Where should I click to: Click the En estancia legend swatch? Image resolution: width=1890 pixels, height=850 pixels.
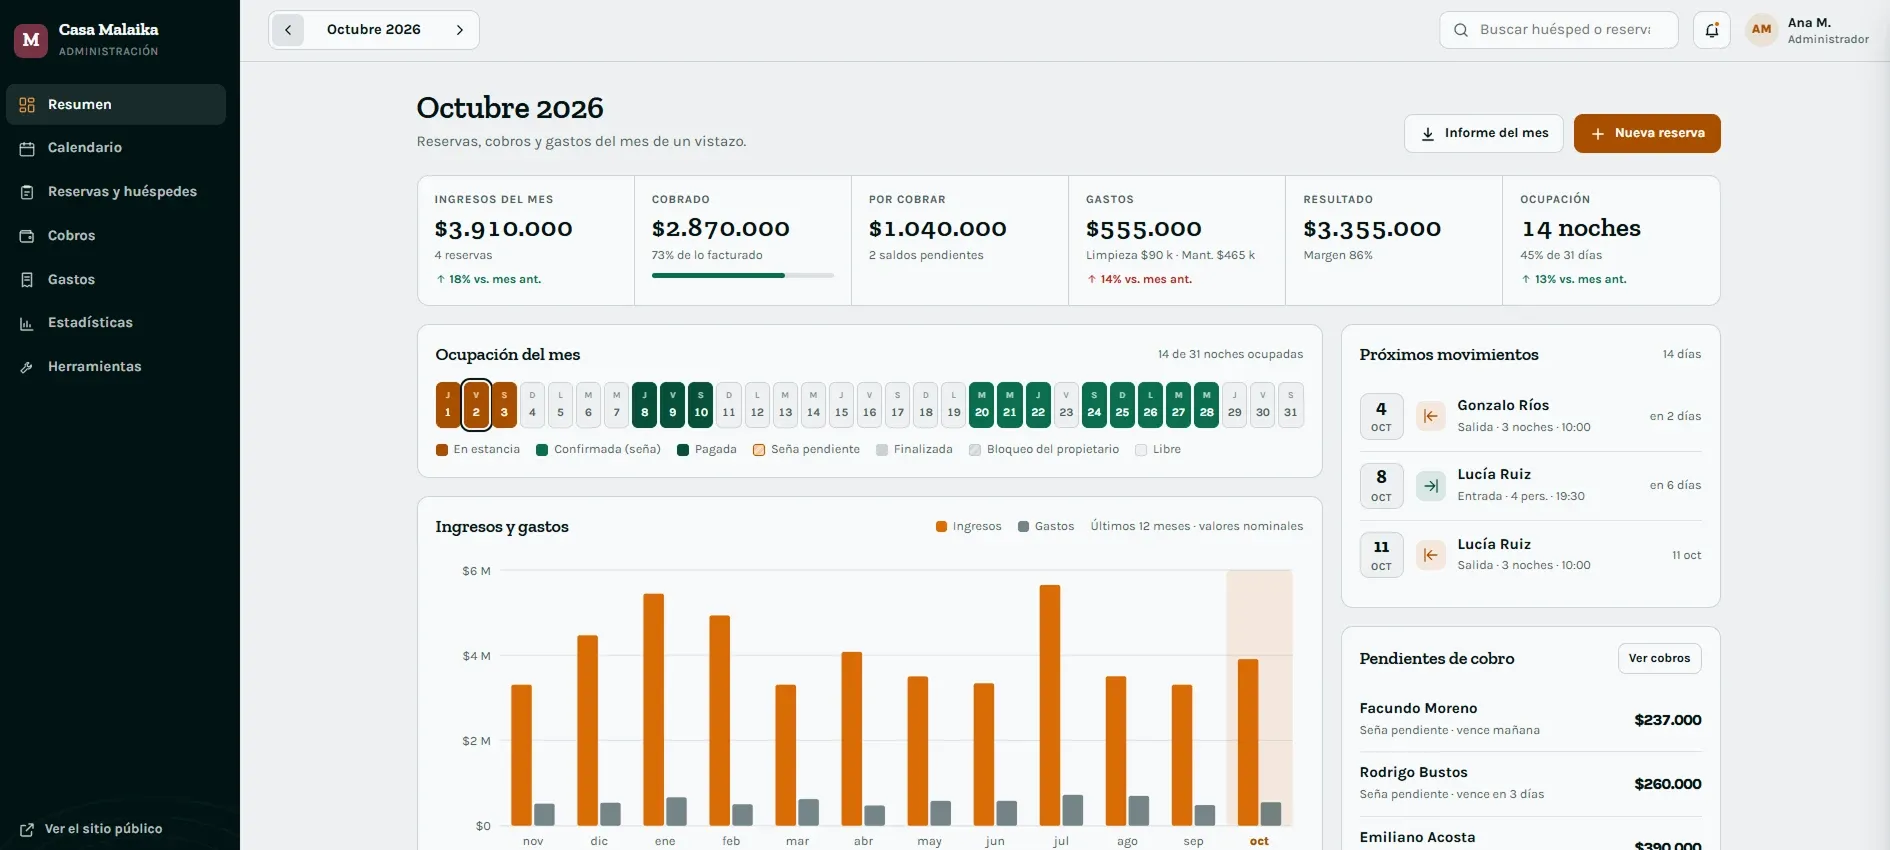[442, 450]
